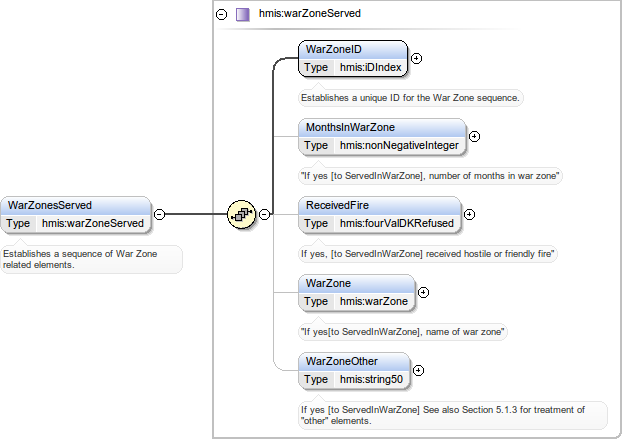Expand the WarZone element
The image size is (623, 440).
point(423,292)
